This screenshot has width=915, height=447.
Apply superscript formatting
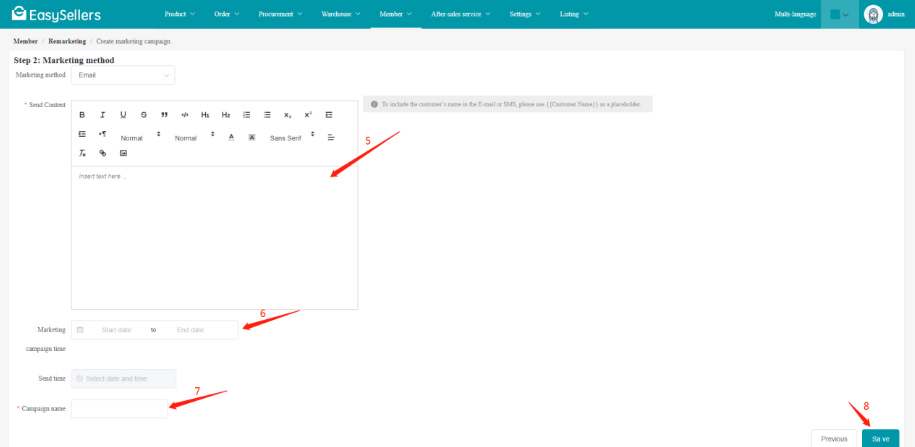pyautogui.click(x=308, y=115)
